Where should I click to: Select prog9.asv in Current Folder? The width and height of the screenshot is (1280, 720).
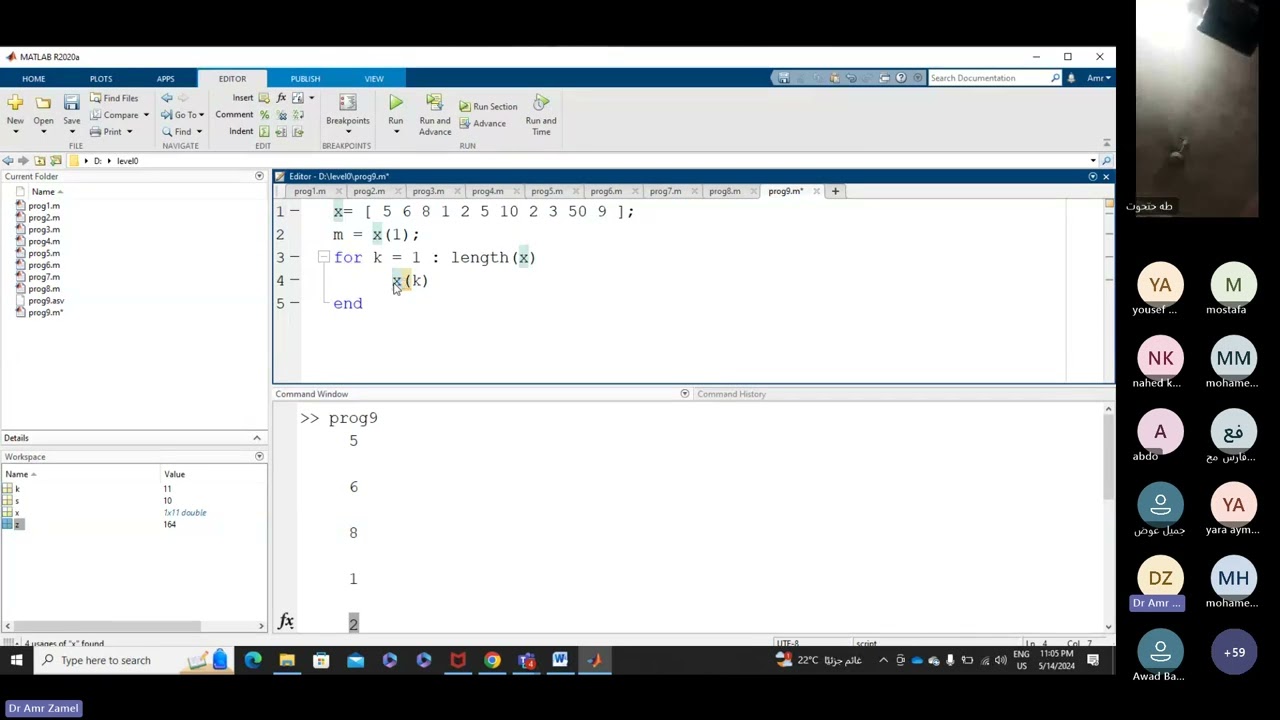[45, 301]
